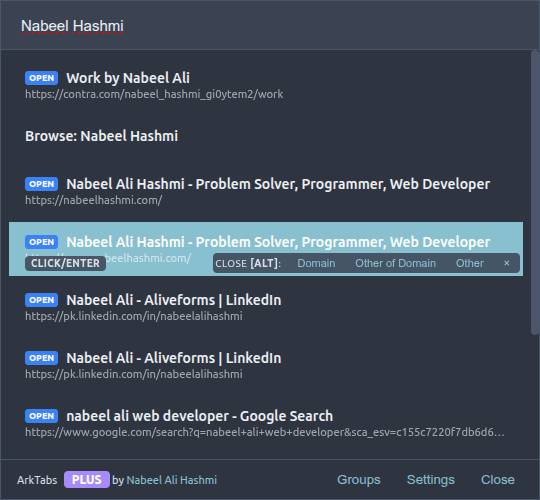Click the CLOSE [ALT]: label
The width and height of the screenshot is (540, 500).
click(x=248, y=263)
